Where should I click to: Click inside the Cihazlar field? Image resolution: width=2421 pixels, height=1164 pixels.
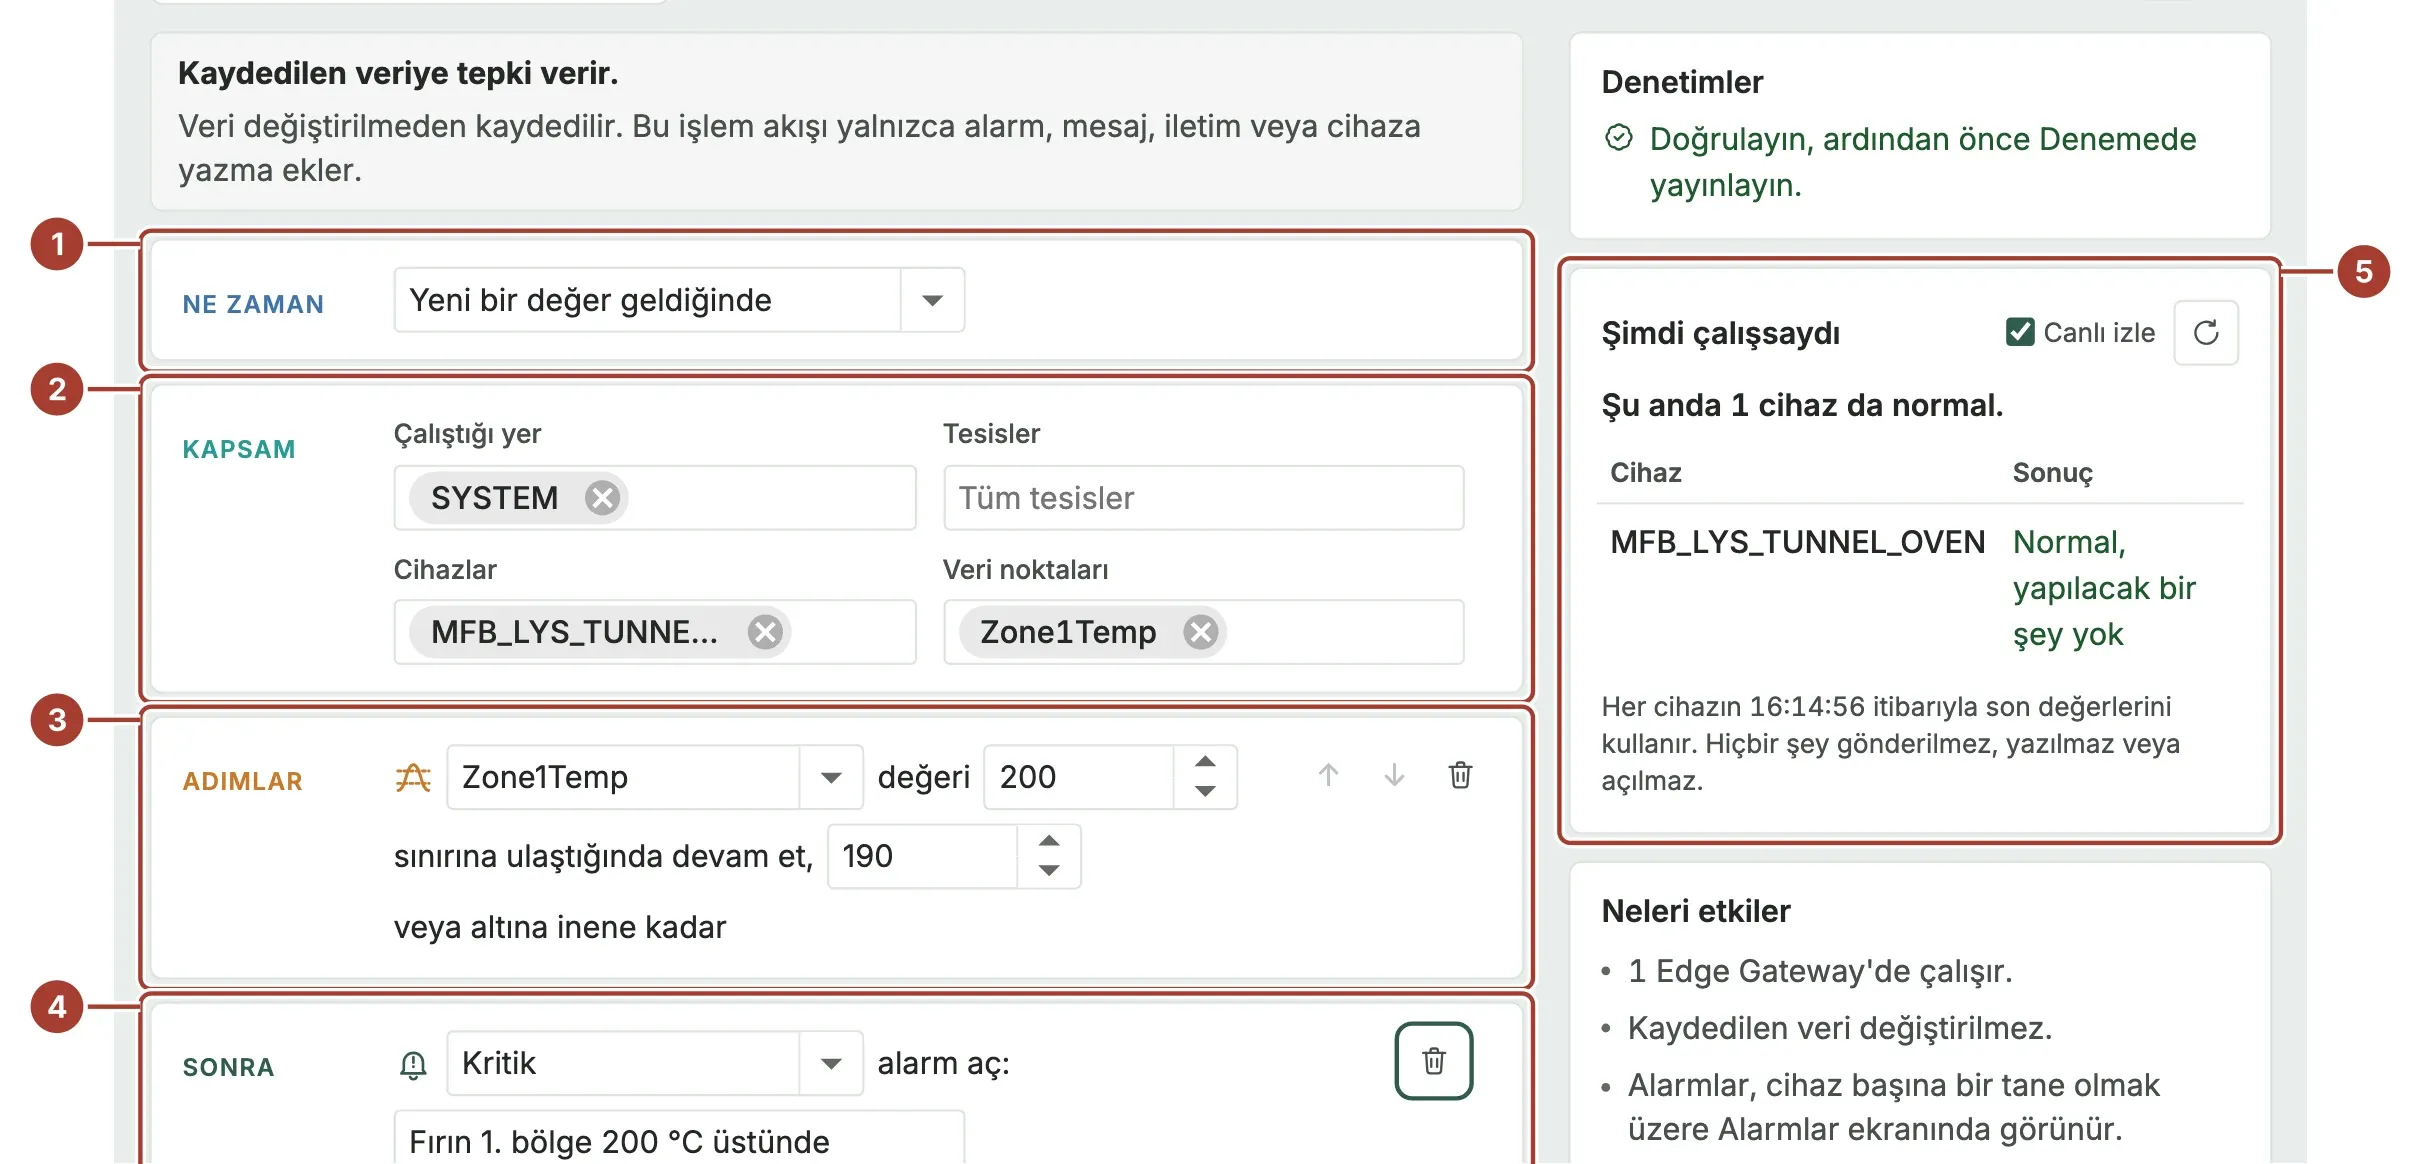655,632
